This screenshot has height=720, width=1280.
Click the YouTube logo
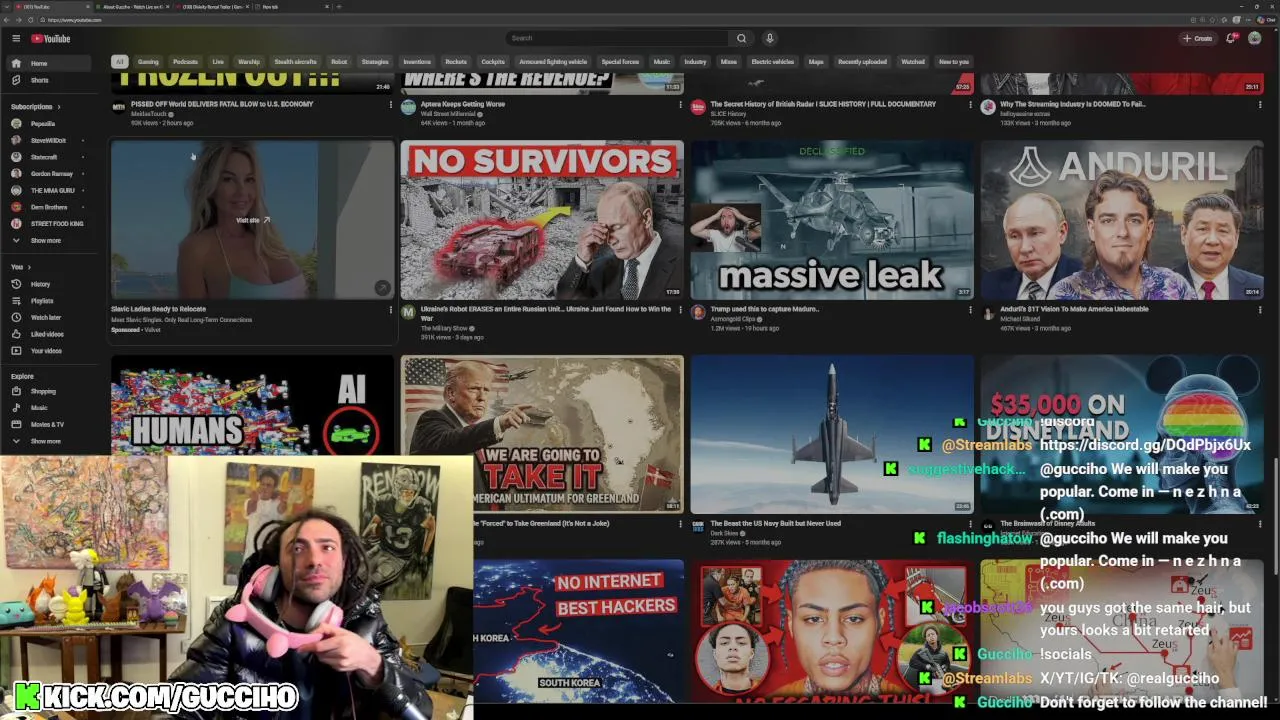click(x=50, y=39)
